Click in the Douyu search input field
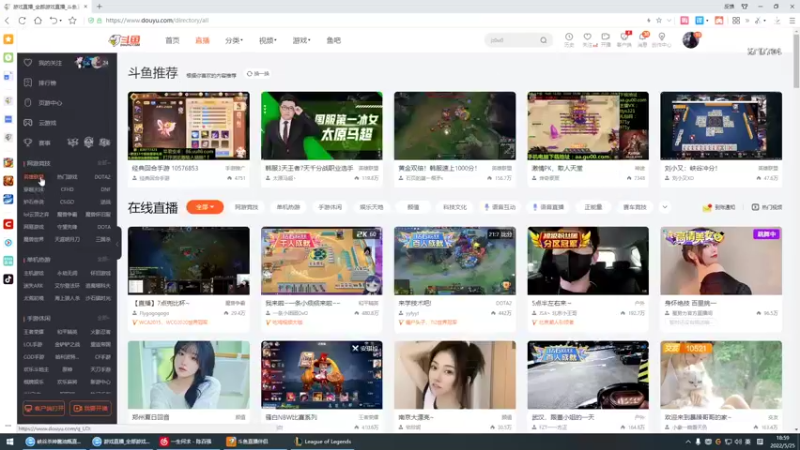 click(513, 40)
